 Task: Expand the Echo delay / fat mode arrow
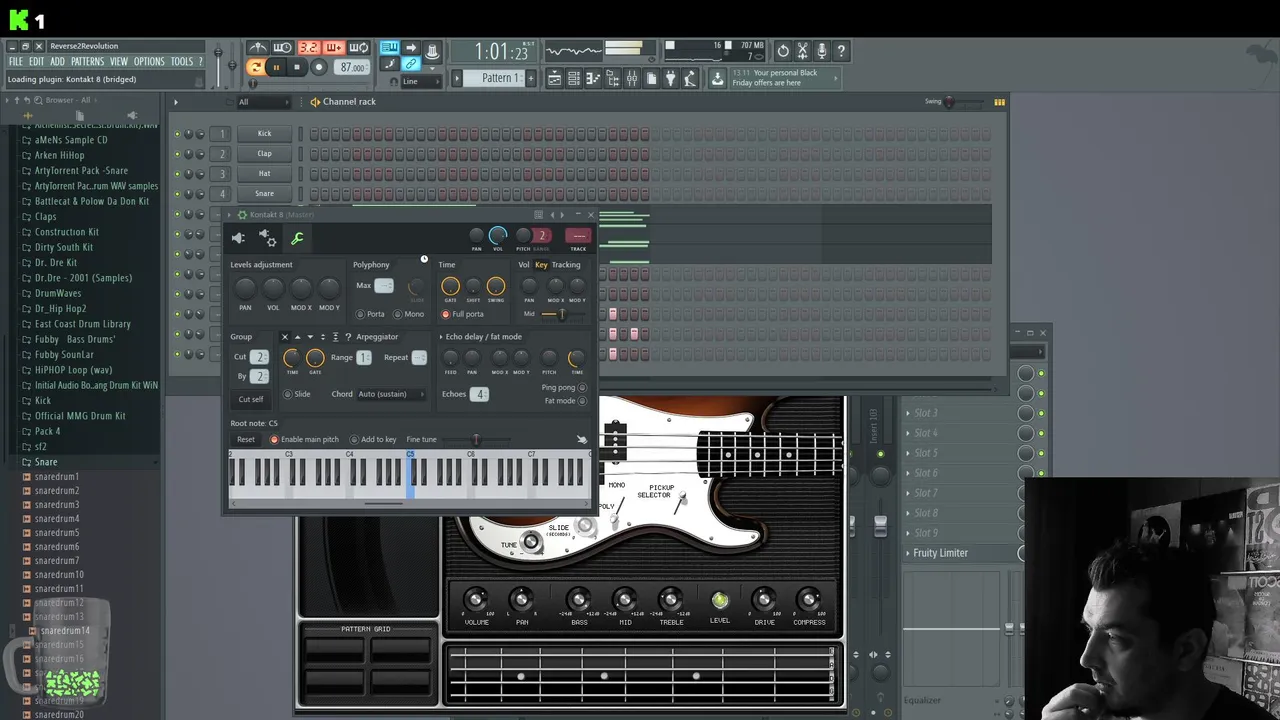click(x=441, y=337)
